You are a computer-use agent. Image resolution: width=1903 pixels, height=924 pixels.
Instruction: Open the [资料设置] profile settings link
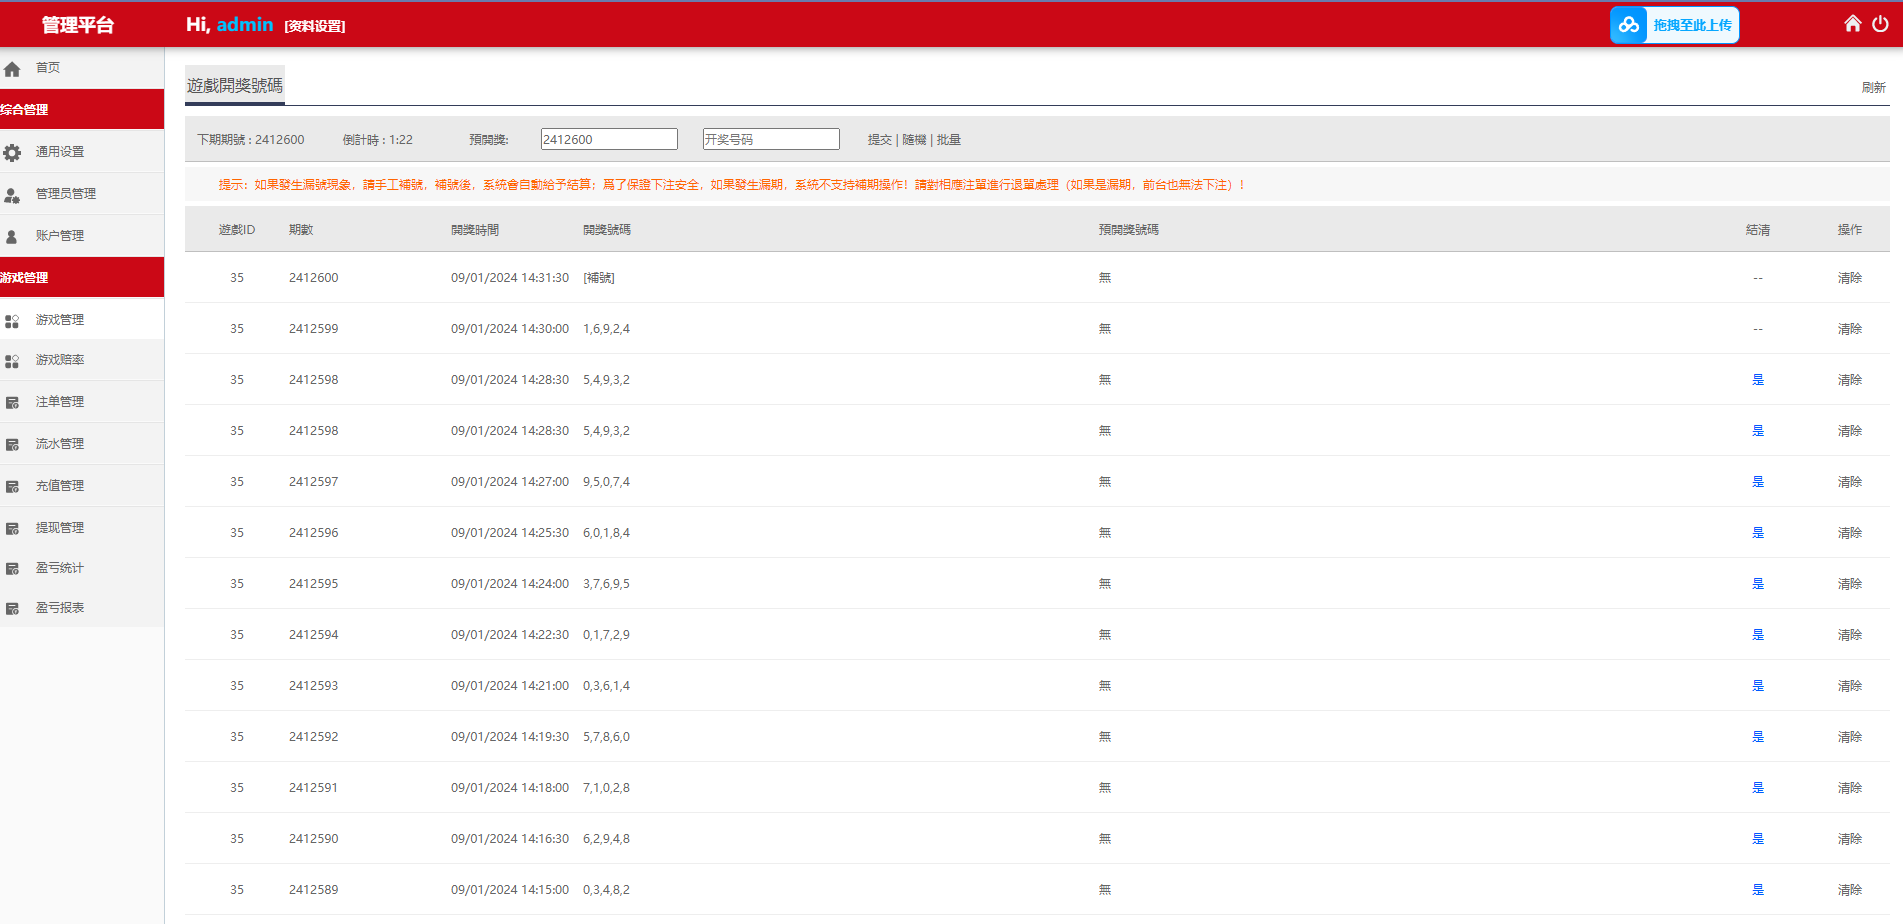pos(315,26)
